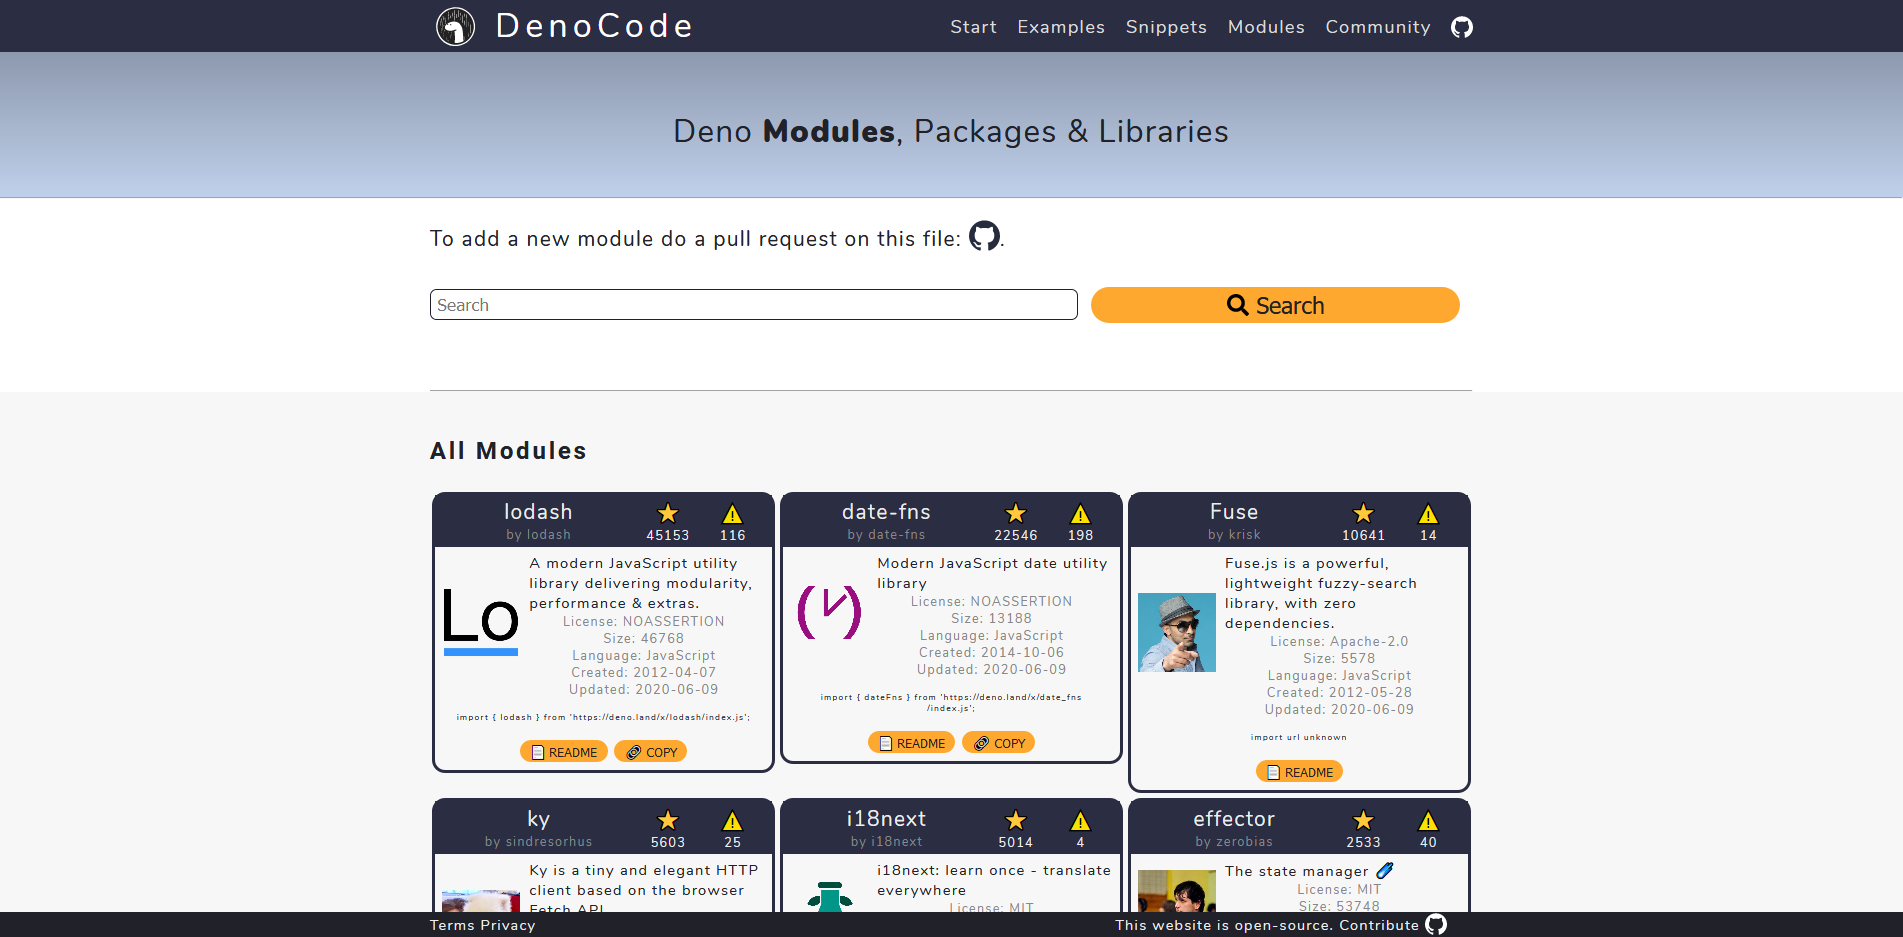This screenshot has height=937, width=1903.
Task: Click the star icon on the lodash card
Action: coord(668,514)
